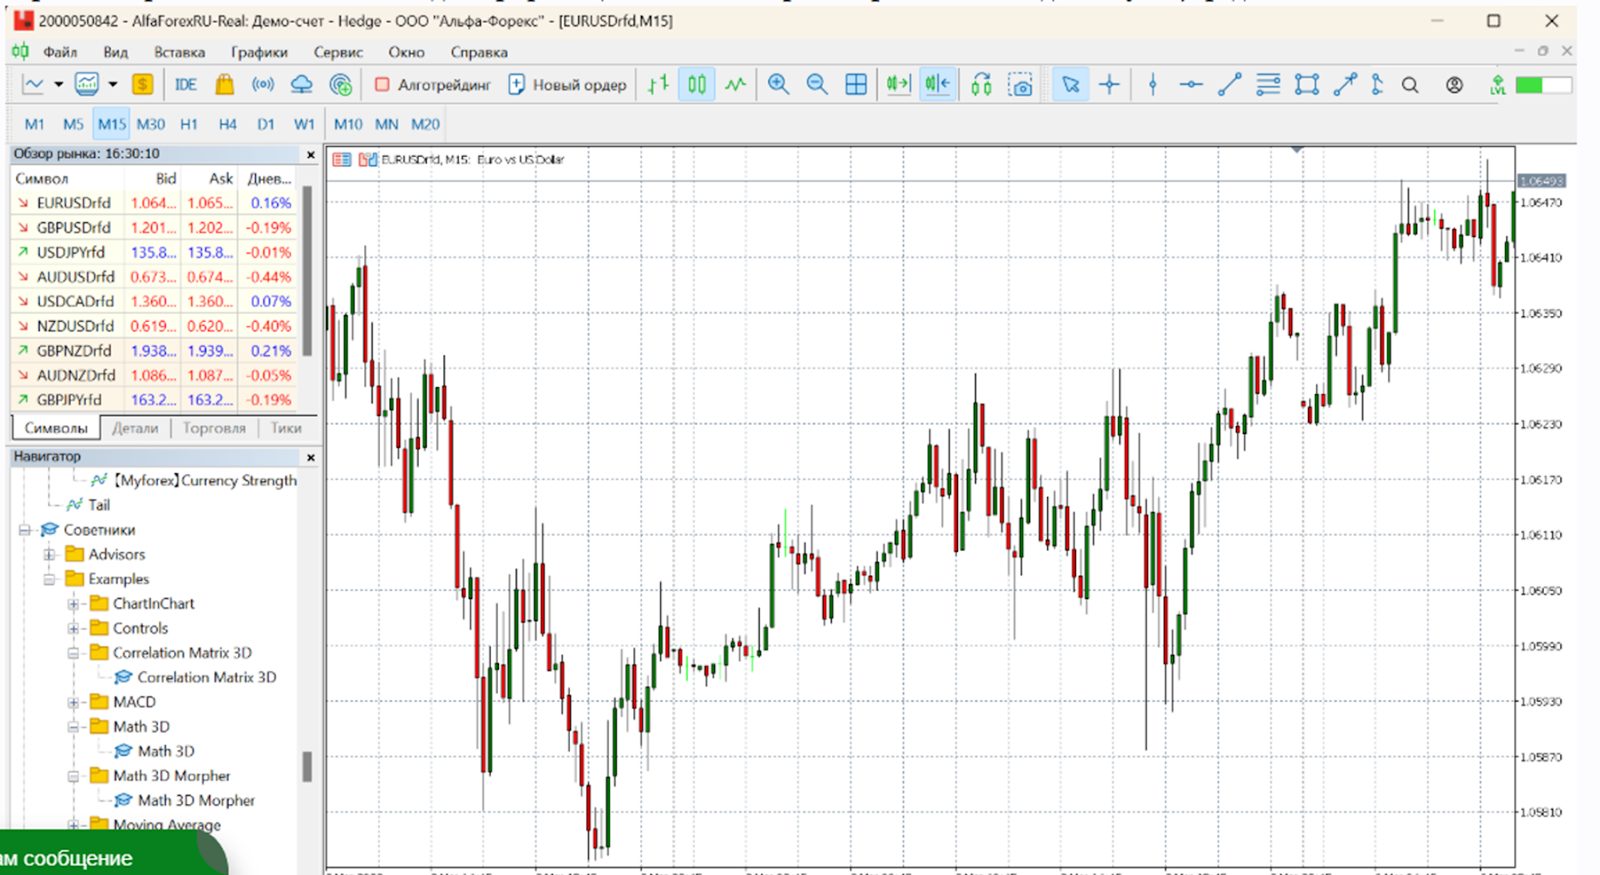This screenshot has width=1600, height=875.
Task: Take a chart screenshot with camera icon
Action: point(1020,85)
